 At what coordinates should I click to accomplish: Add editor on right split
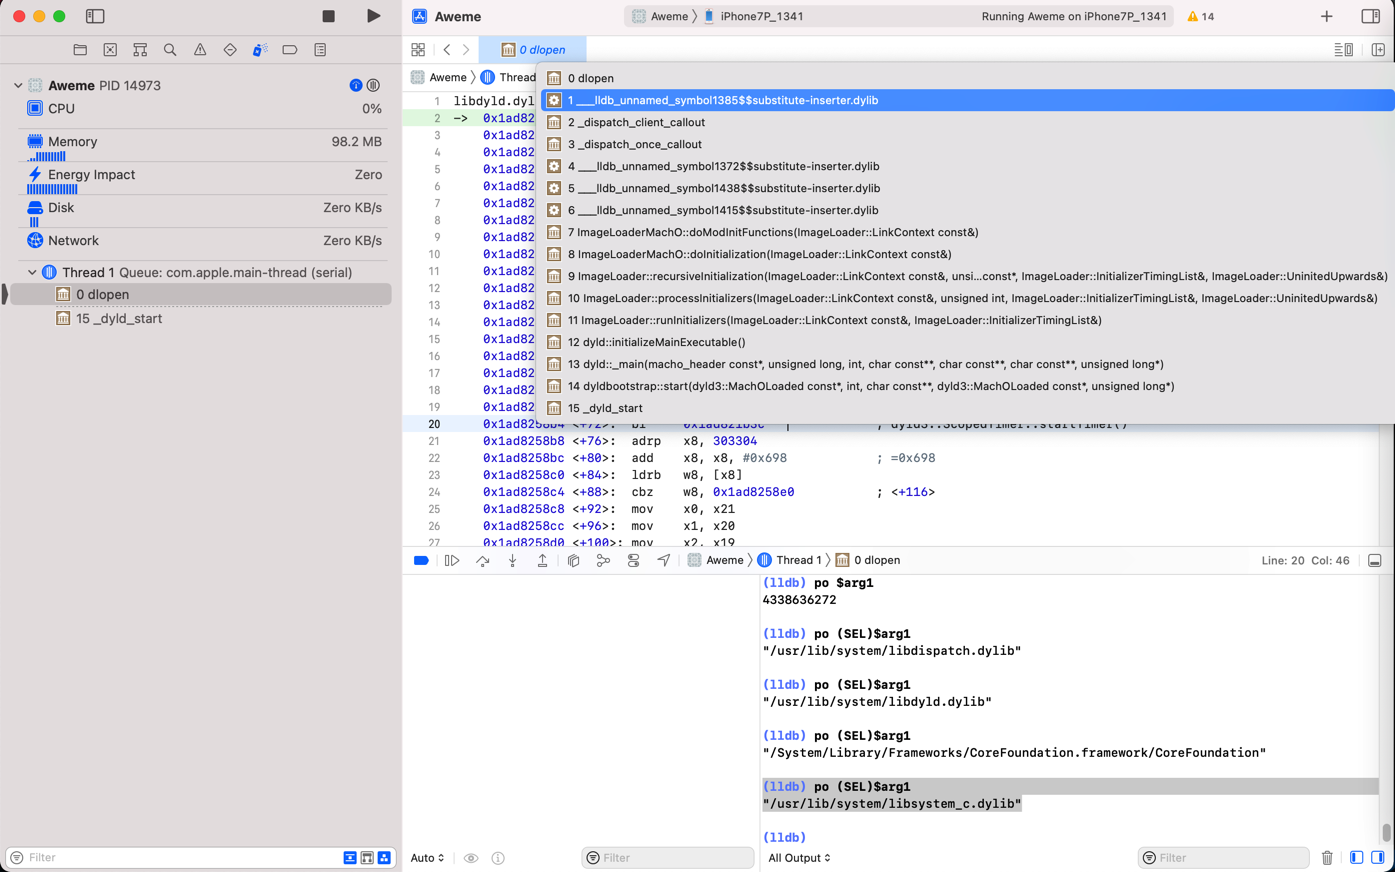(x=1378, y=50)
